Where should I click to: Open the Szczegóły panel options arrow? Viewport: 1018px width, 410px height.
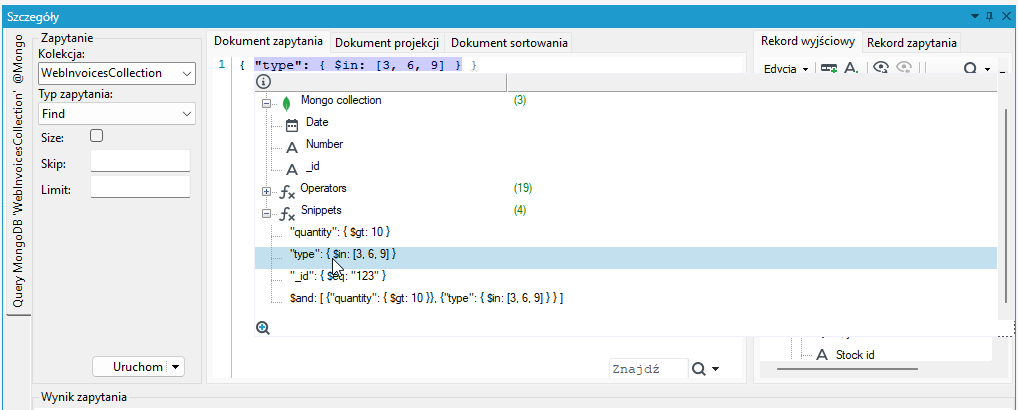click(974, 15)
